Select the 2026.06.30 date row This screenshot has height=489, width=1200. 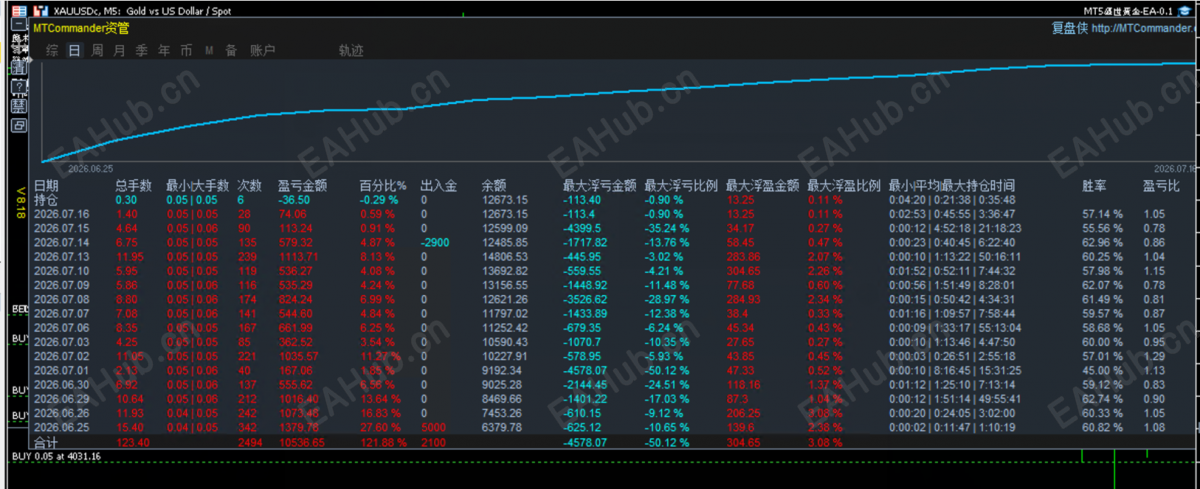coord(61,383)
